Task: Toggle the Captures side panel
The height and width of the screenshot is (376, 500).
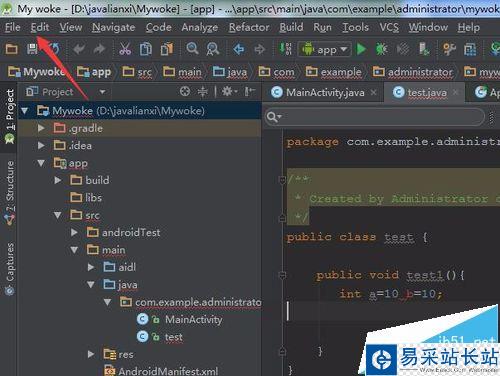Action: tap(10, 269)
